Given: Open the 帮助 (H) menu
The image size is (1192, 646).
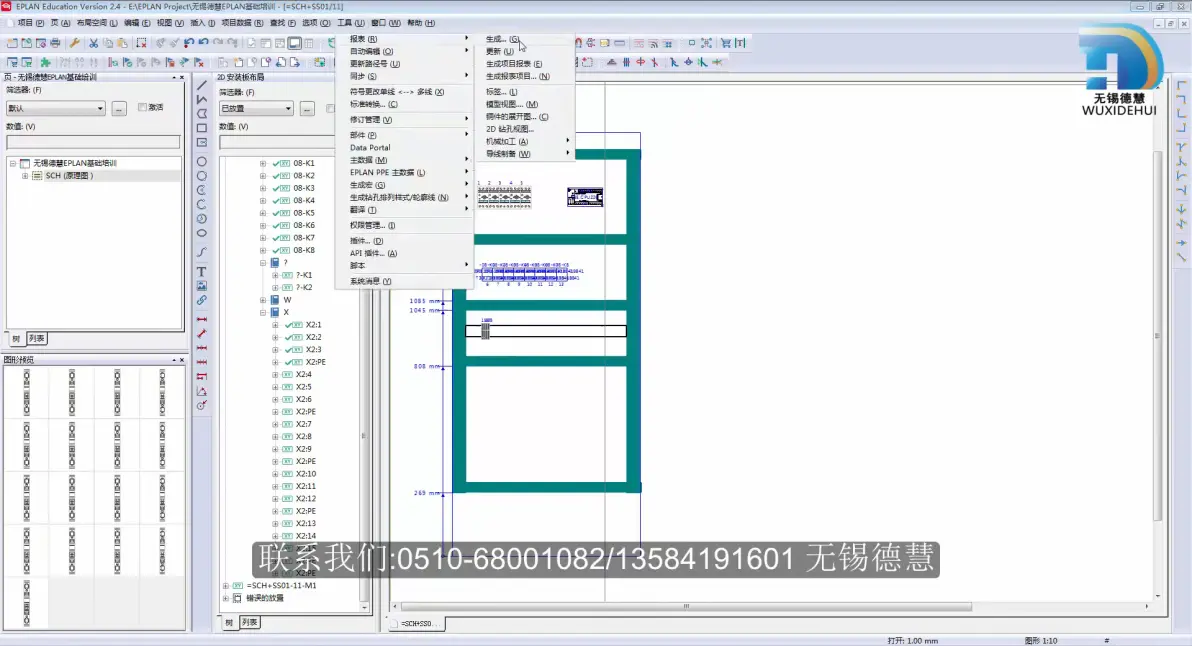Looking at the screenshot, I should tap(421, 23).
